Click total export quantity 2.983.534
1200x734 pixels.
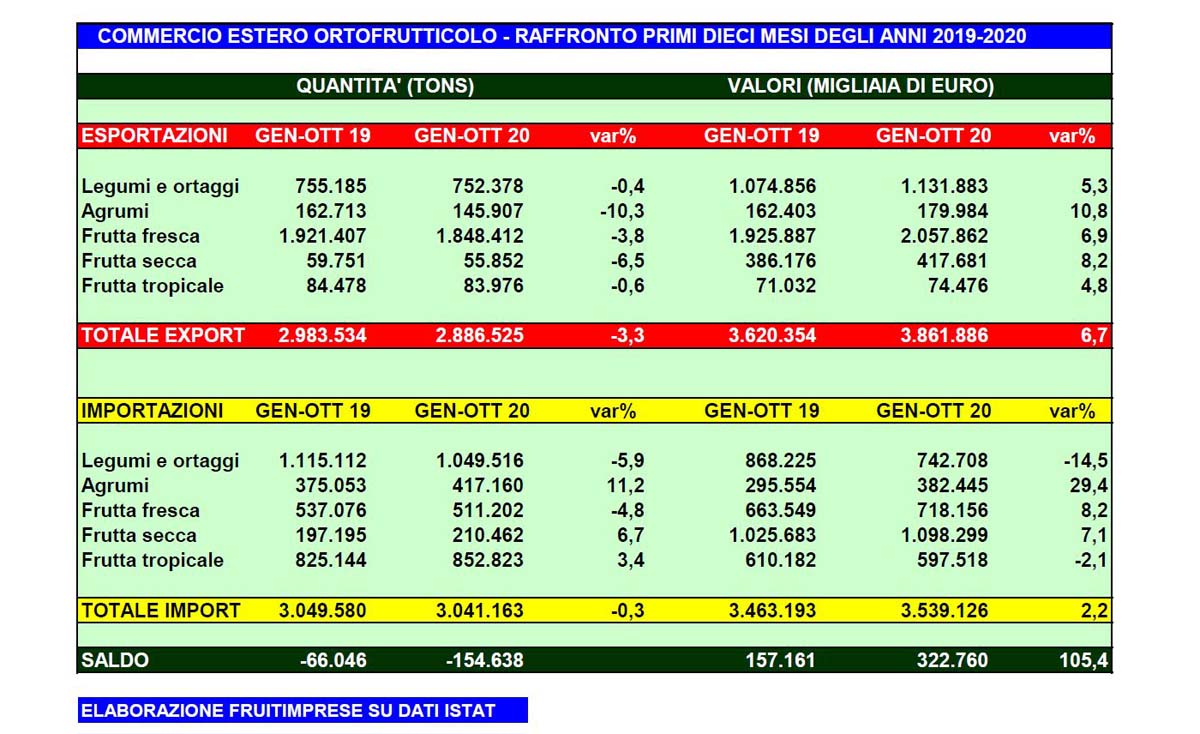pos(322,336)
